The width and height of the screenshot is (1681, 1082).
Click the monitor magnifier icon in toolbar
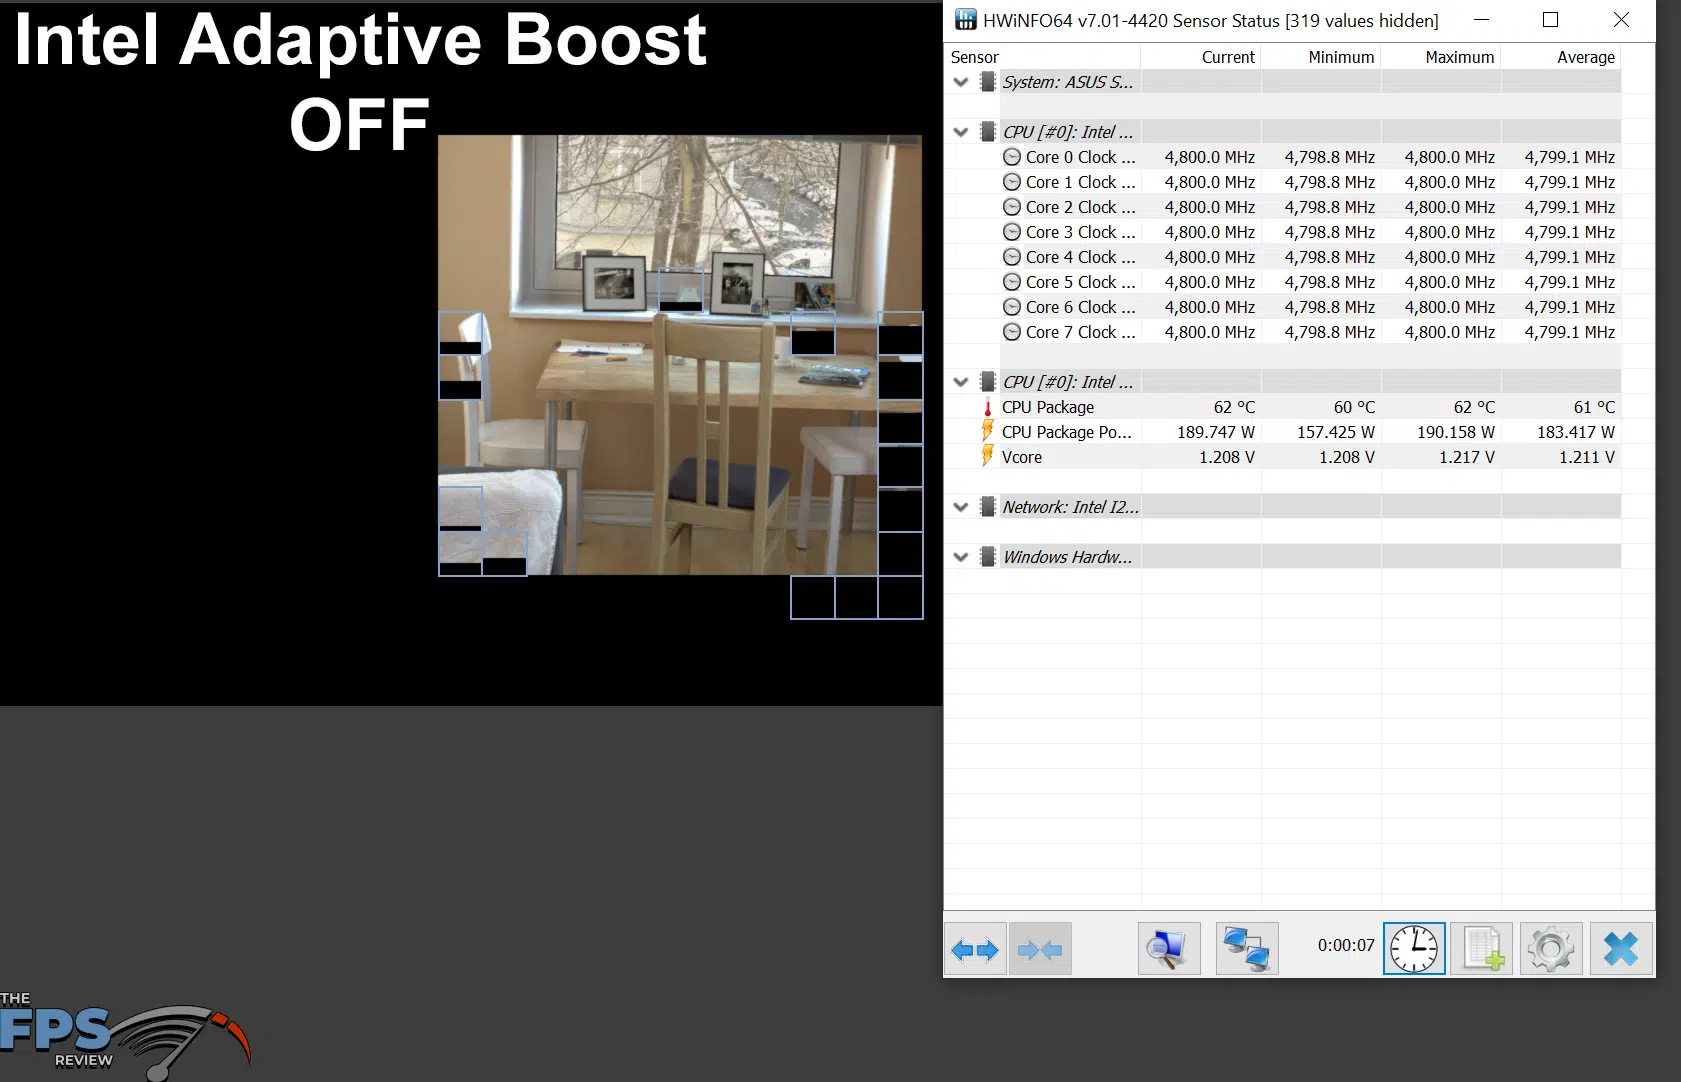coord(1168,948)
